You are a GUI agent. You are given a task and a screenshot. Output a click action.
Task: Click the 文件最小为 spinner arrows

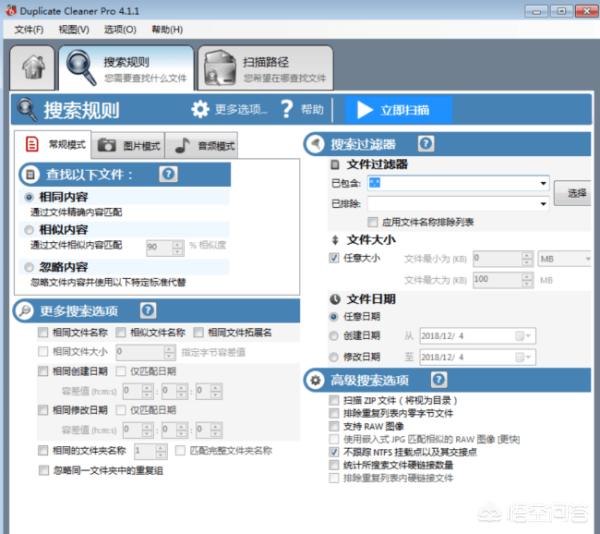[527, 259]
